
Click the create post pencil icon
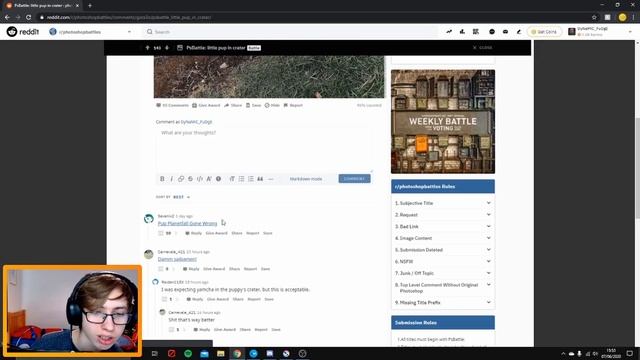pyautogui.click(x=519, y=31)
